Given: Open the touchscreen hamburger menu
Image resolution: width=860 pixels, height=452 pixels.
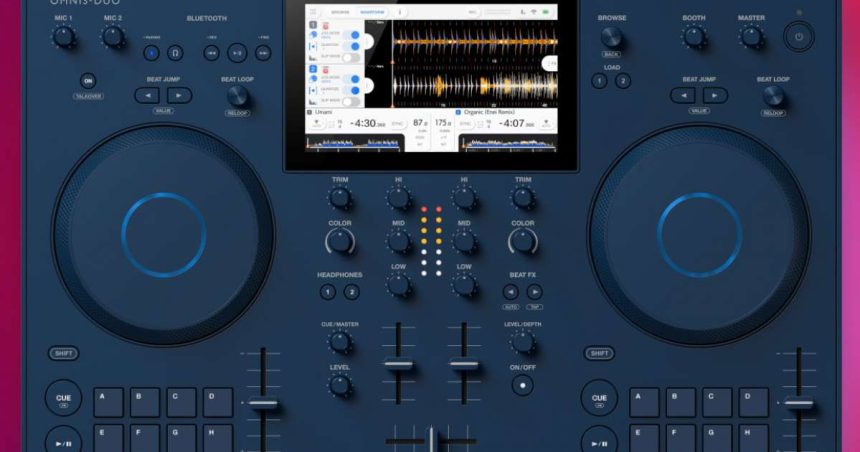Looking at the screenshot, I should click(x=313, y=12).
